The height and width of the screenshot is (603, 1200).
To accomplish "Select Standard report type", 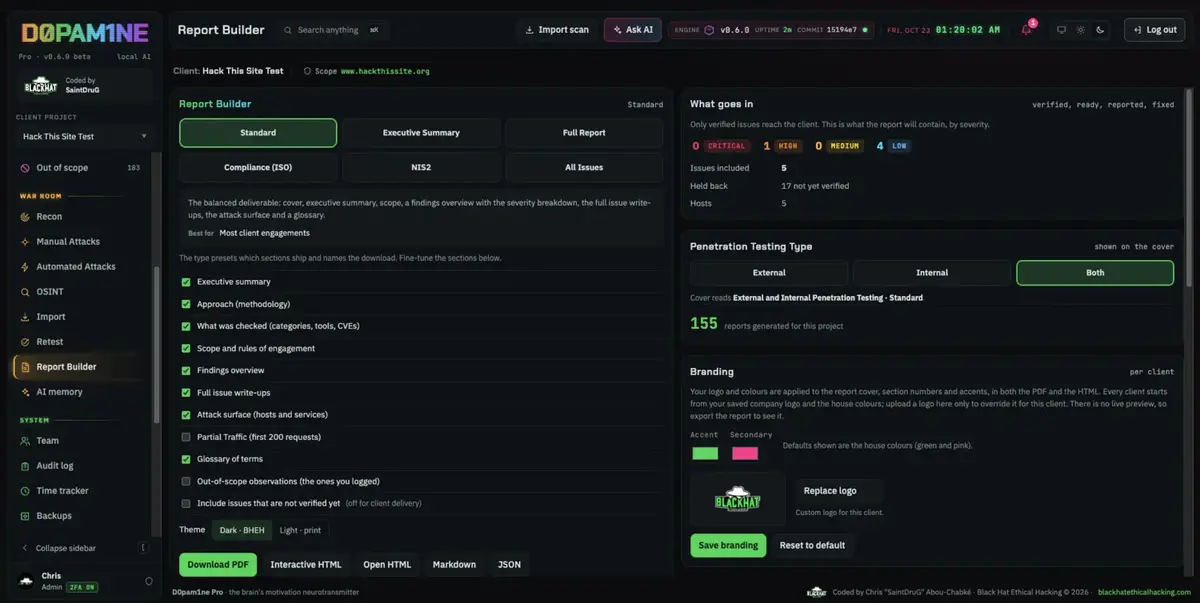I will (258, 133).
